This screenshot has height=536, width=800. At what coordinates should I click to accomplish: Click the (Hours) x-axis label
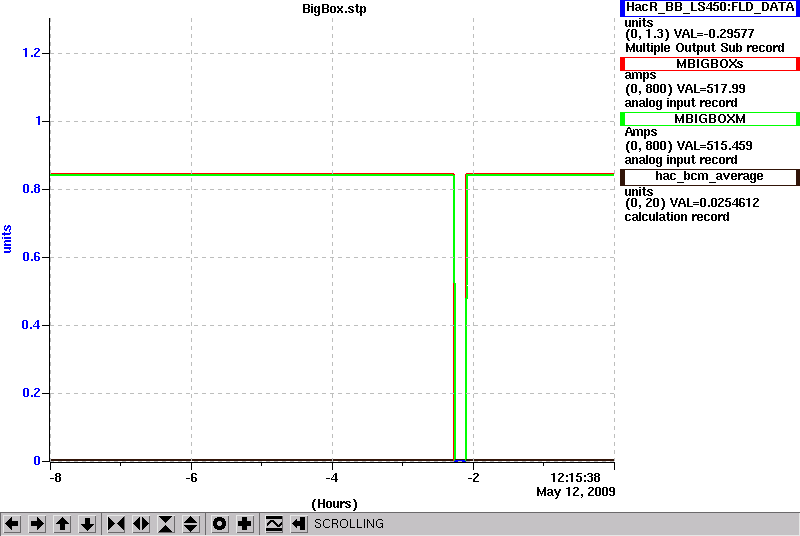pos(334,504)
